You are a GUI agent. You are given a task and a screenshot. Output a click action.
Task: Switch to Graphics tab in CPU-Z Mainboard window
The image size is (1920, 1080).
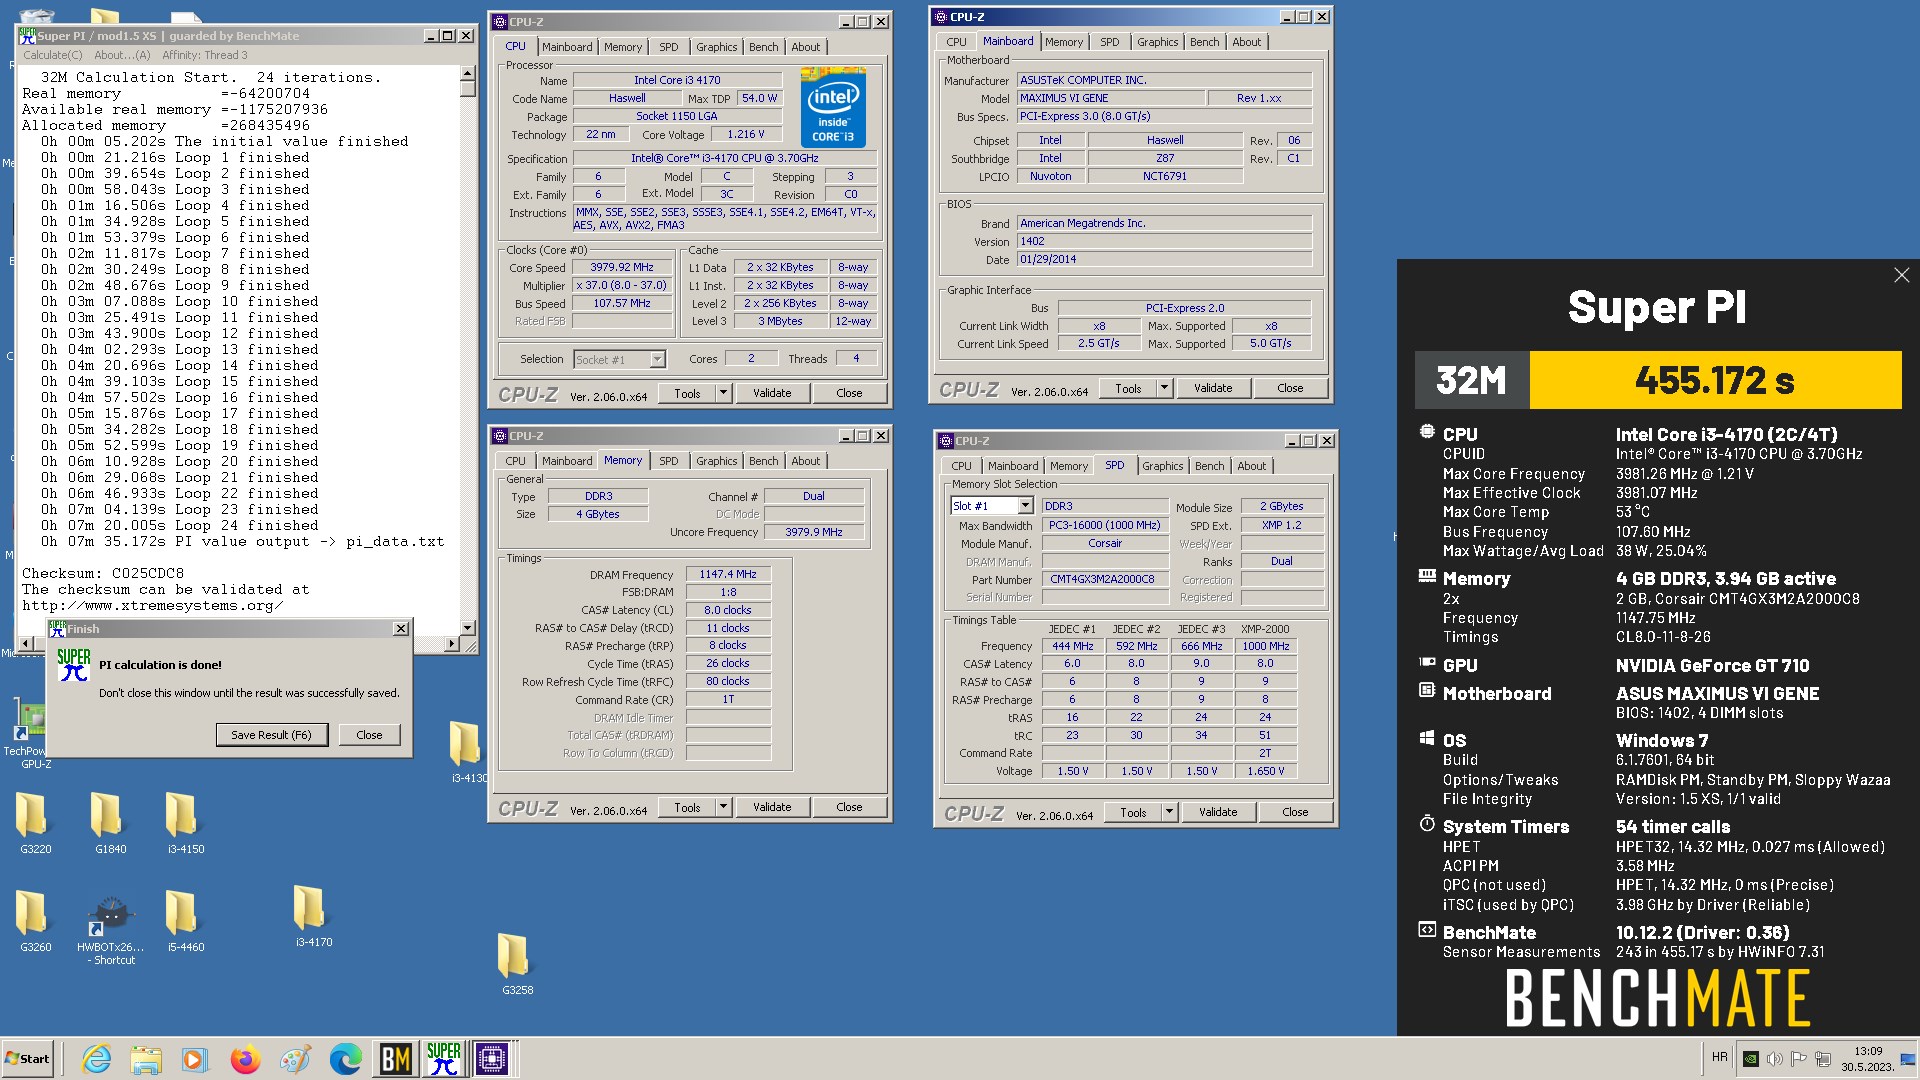(1157, 42)
